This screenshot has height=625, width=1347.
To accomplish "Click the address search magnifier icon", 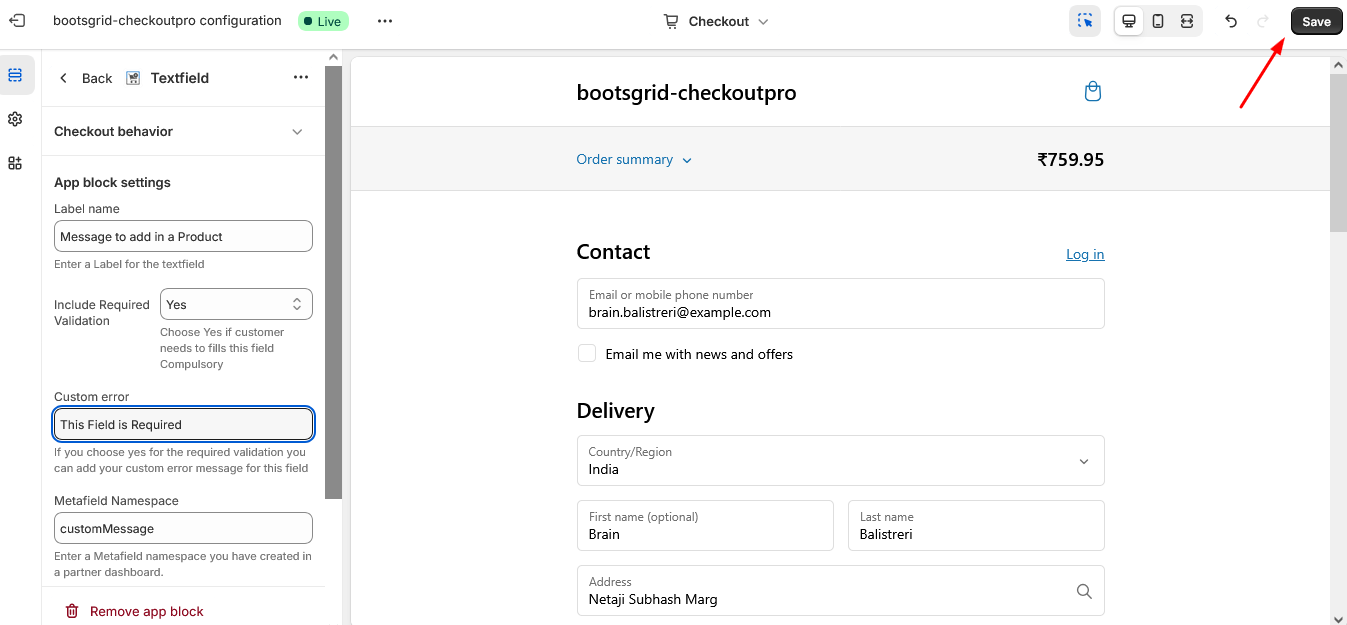I will point(1084,591).
